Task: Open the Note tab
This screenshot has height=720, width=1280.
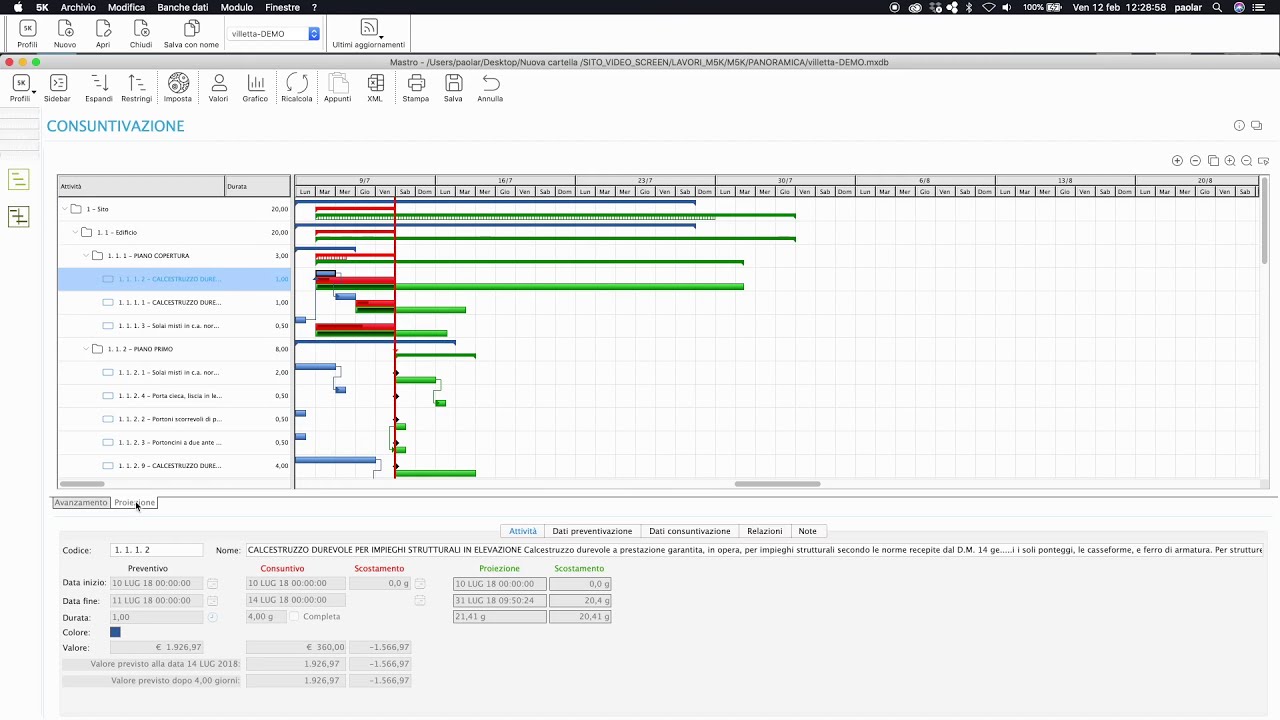Action: tap(807, 531)
